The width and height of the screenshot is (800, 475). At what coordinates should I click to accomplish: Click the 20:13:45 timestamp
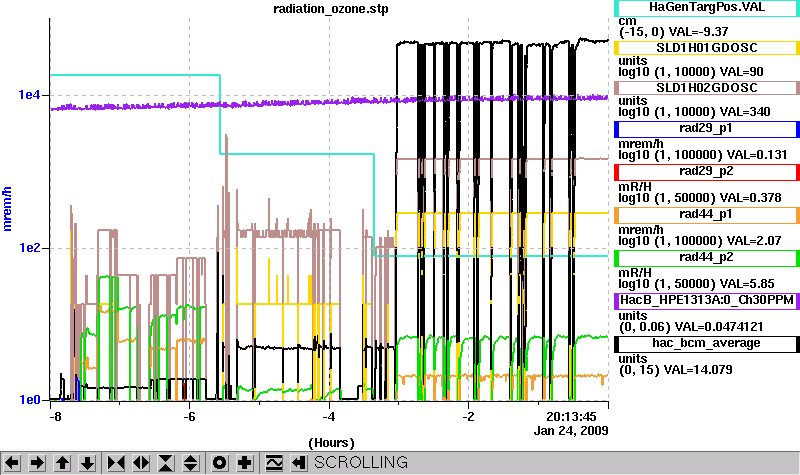pyautogui.click(x=571, y=417)
